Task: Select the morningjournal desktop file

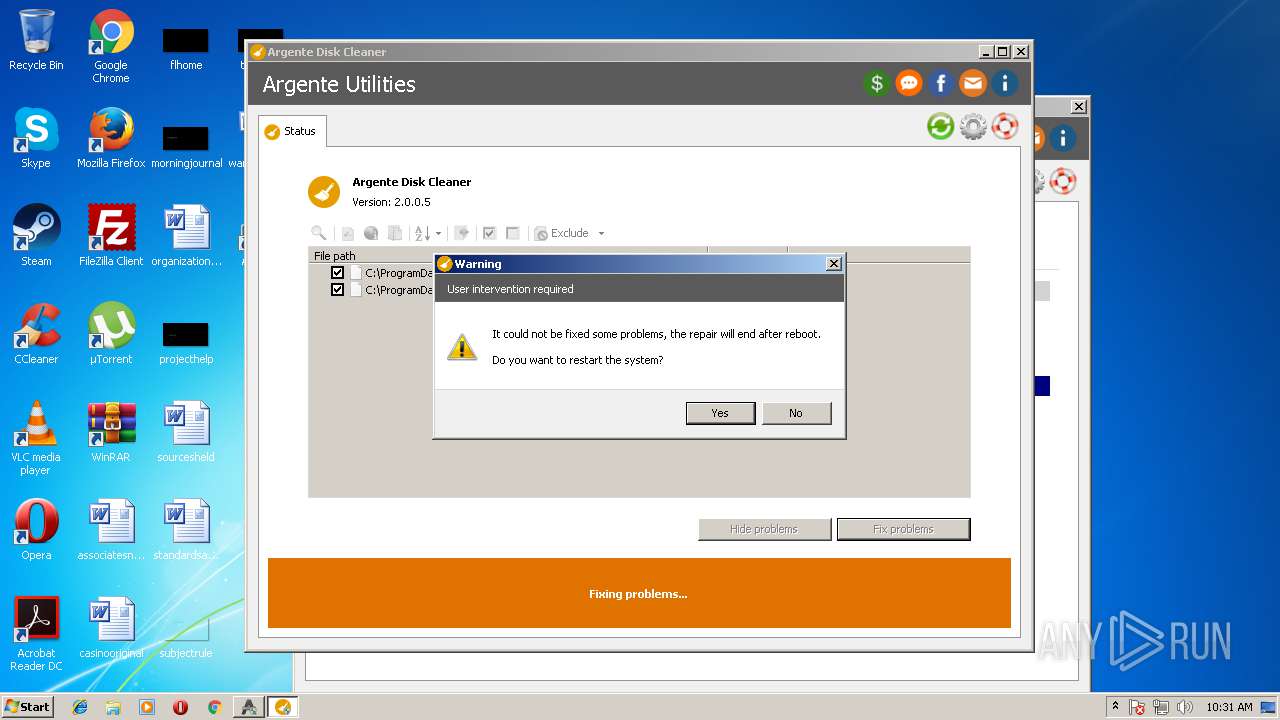Action: coord(186,146)
